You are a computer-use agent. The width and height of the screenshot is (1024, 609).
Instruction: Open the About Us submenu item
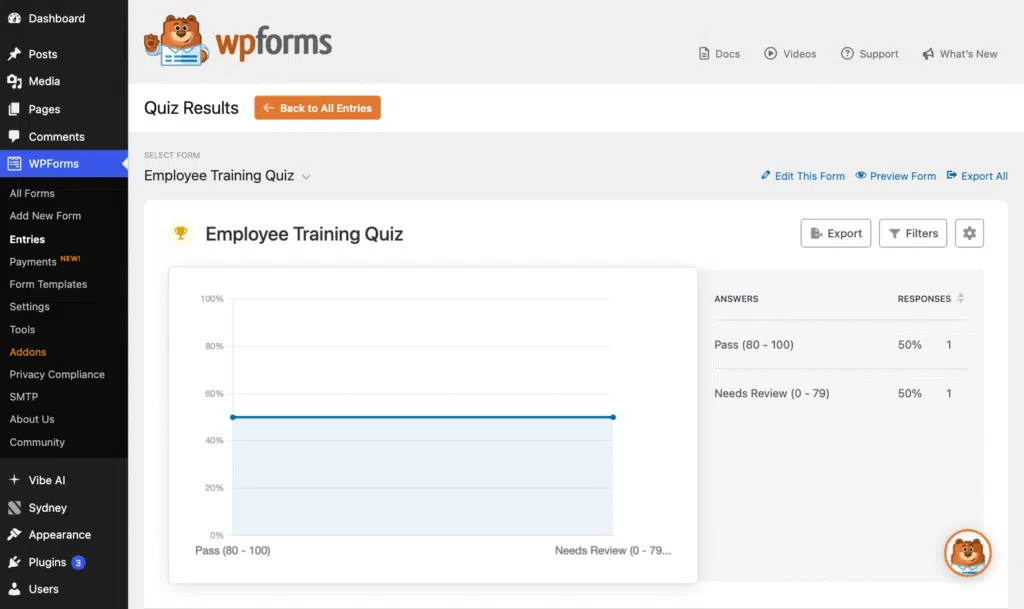[32, 419]
